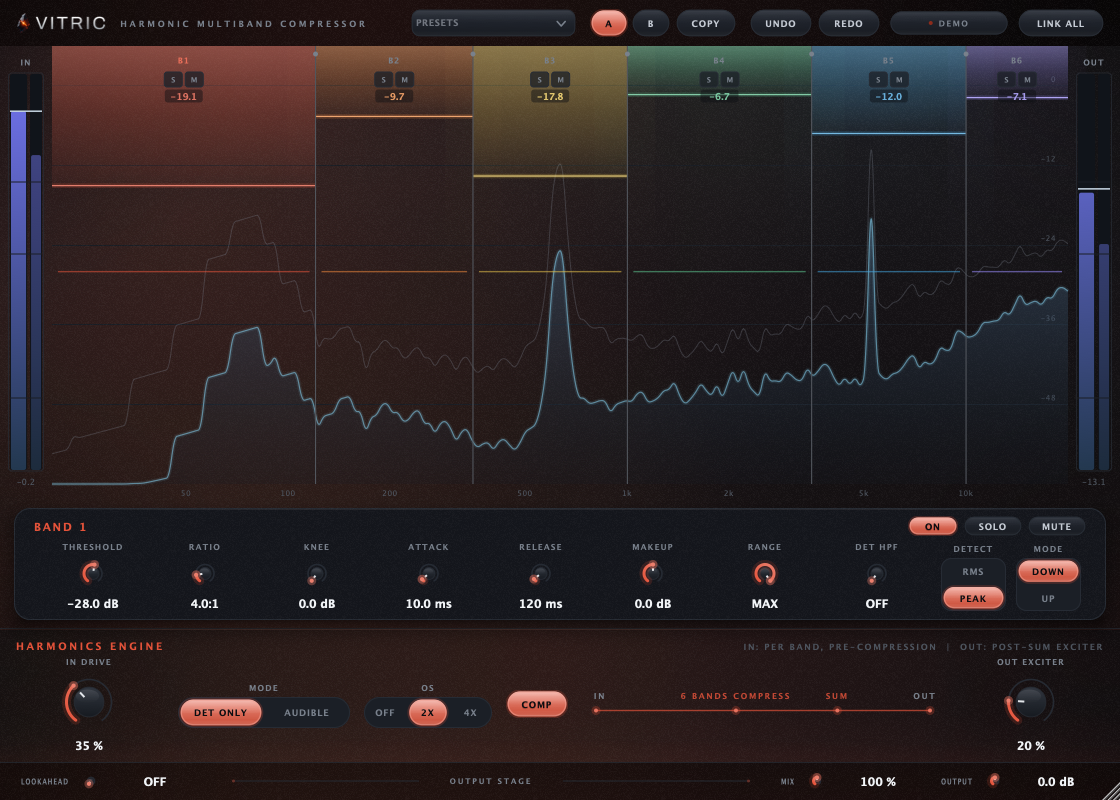Click the Band 1 Ratio knob

click(204, 574)
